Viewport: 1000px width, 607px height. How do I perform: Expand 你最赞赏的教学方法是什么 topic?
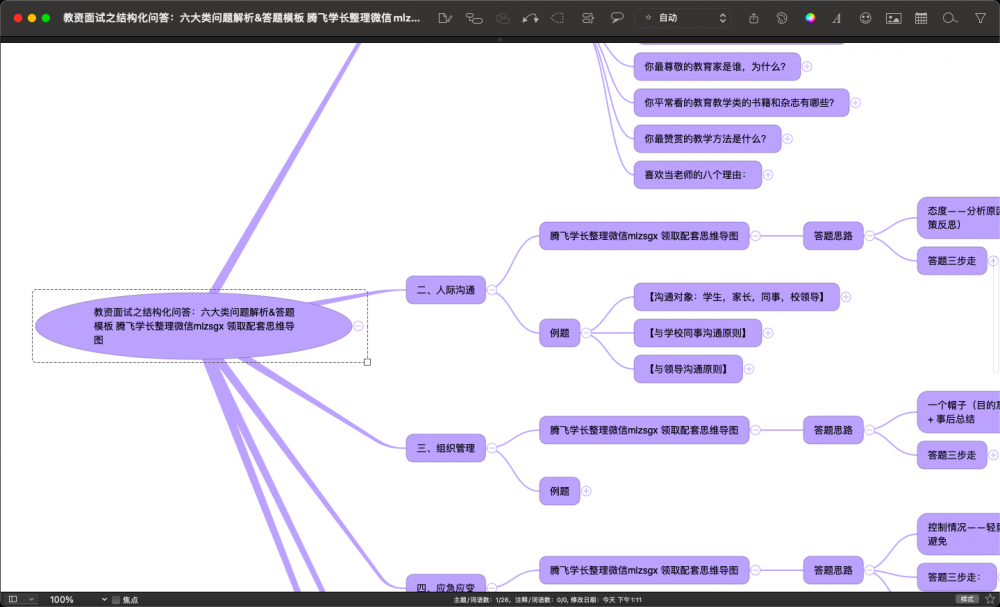(x=788, y=138)
